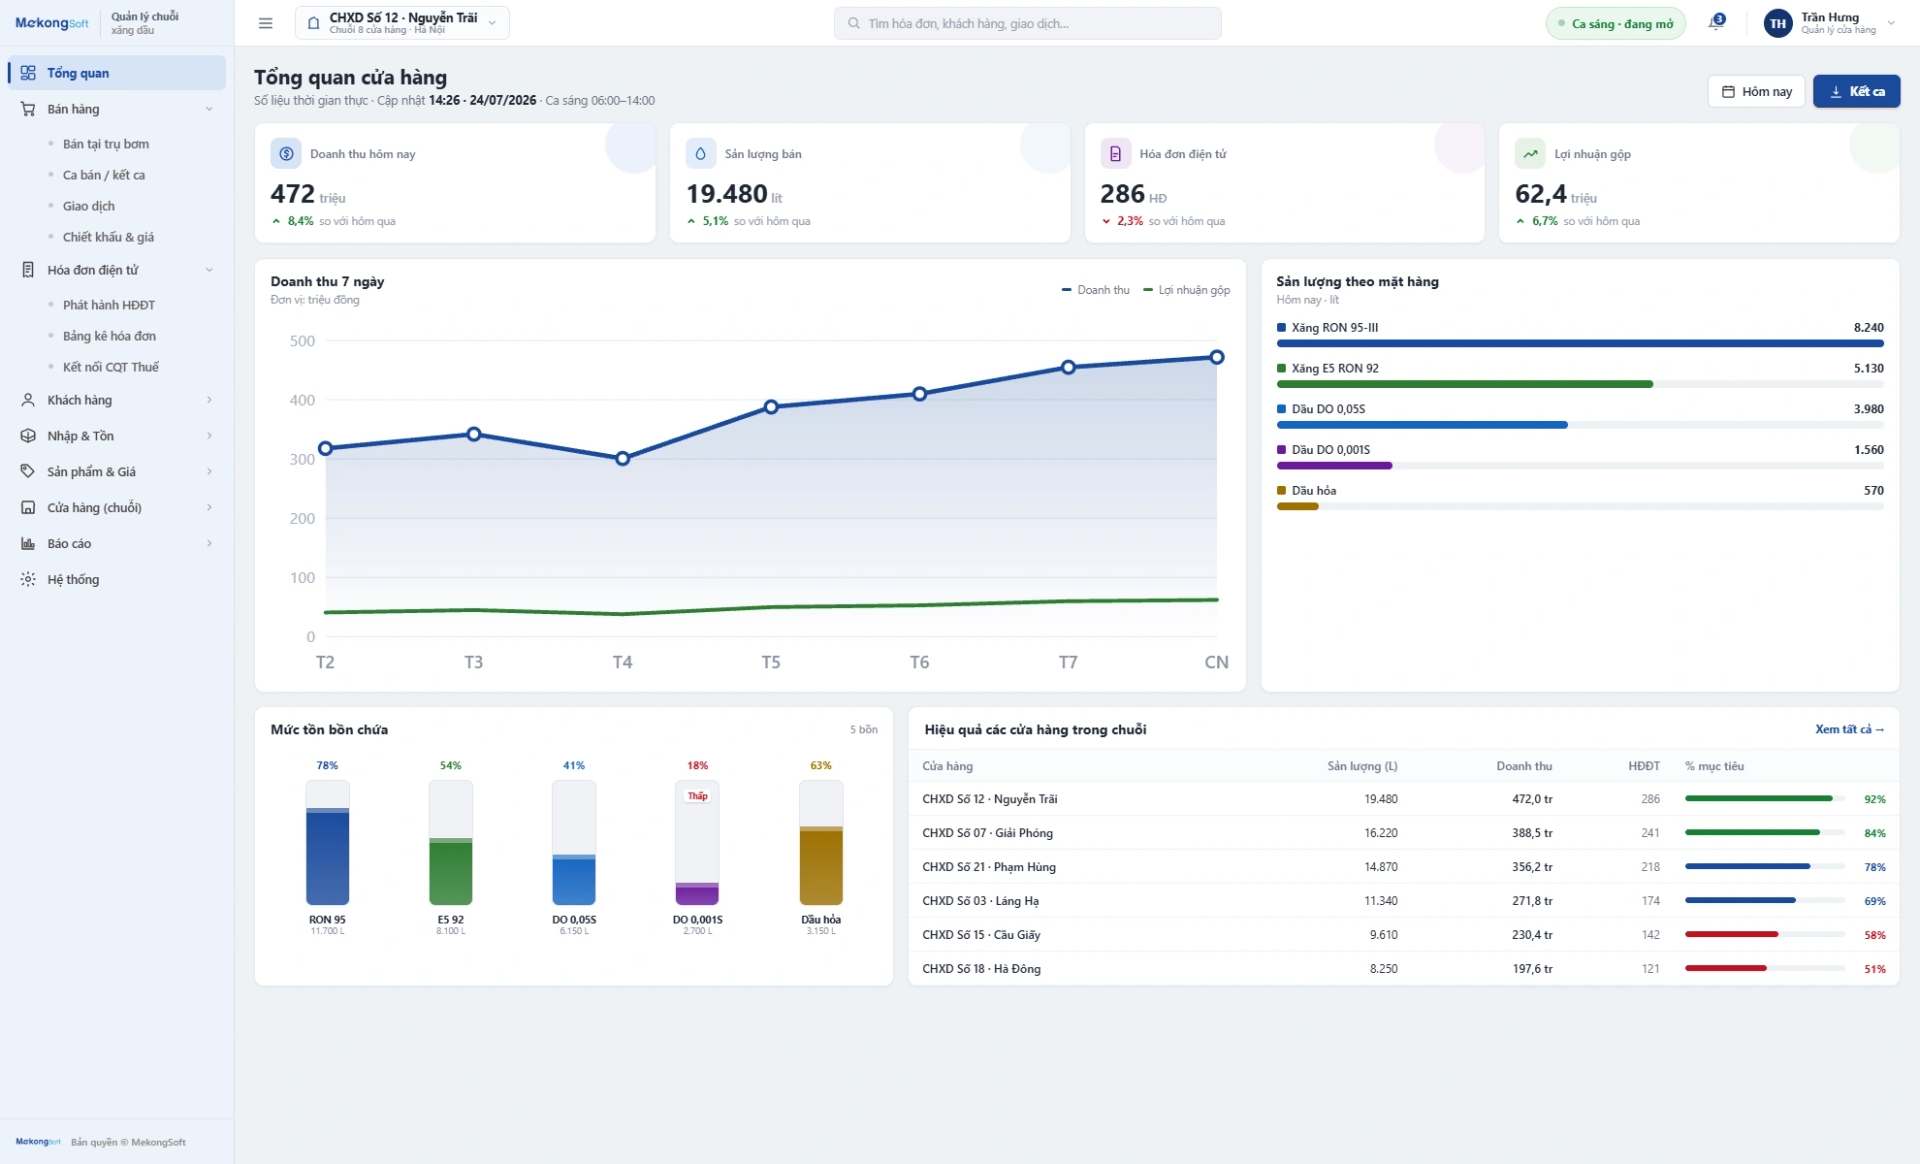Open the CHXD Số 12 store selector dropdown
The width and height of the screenshot is (1920, 1164).
402,23
